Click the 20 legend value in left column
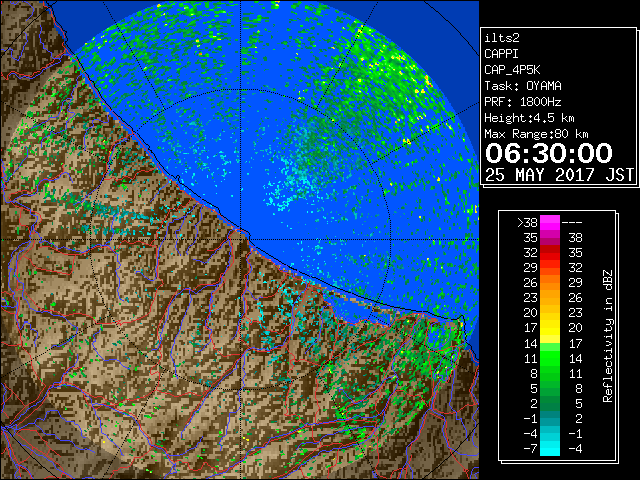 pos(531,313)
